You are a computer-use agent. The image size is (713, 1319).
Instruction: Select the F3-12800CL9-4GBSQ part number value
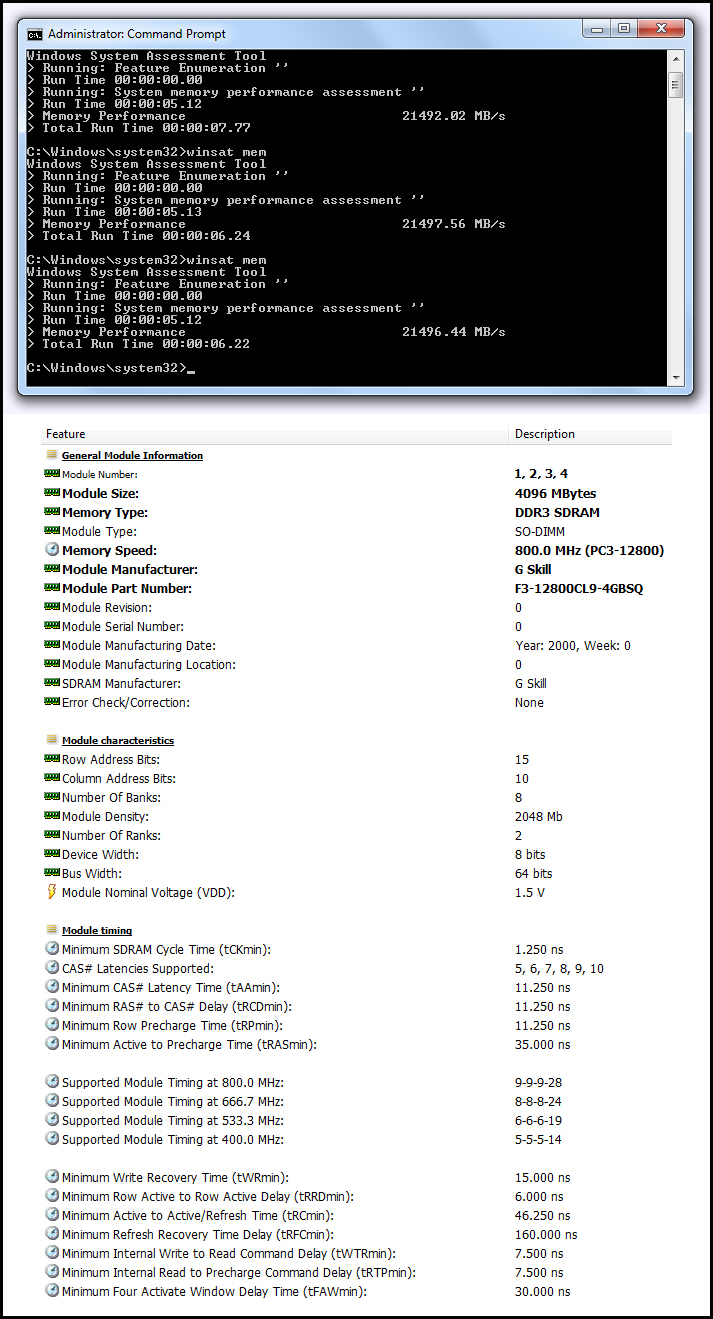point(579,589)
